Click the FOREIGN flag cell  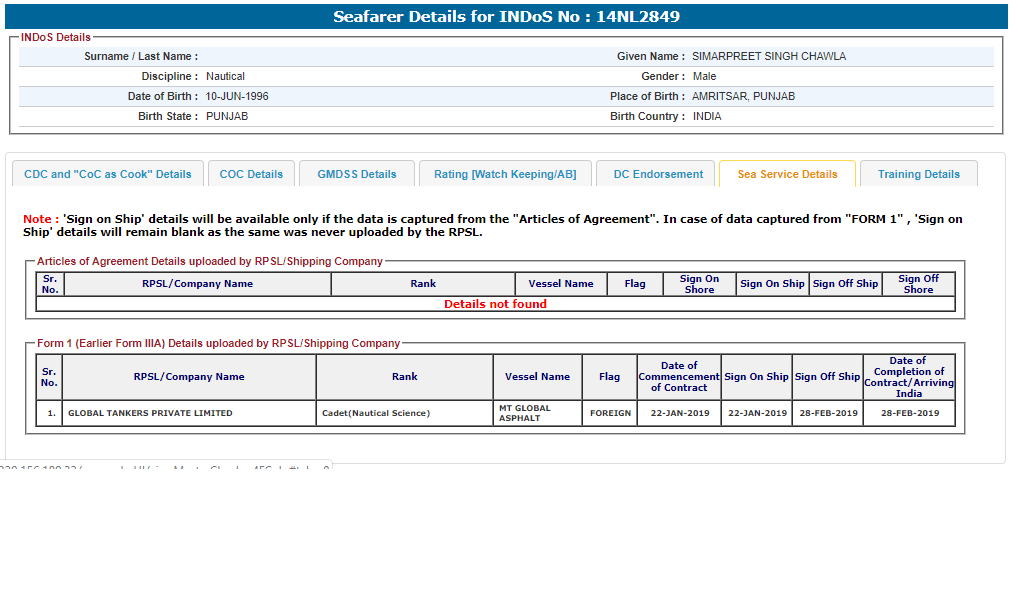[610, 413]
